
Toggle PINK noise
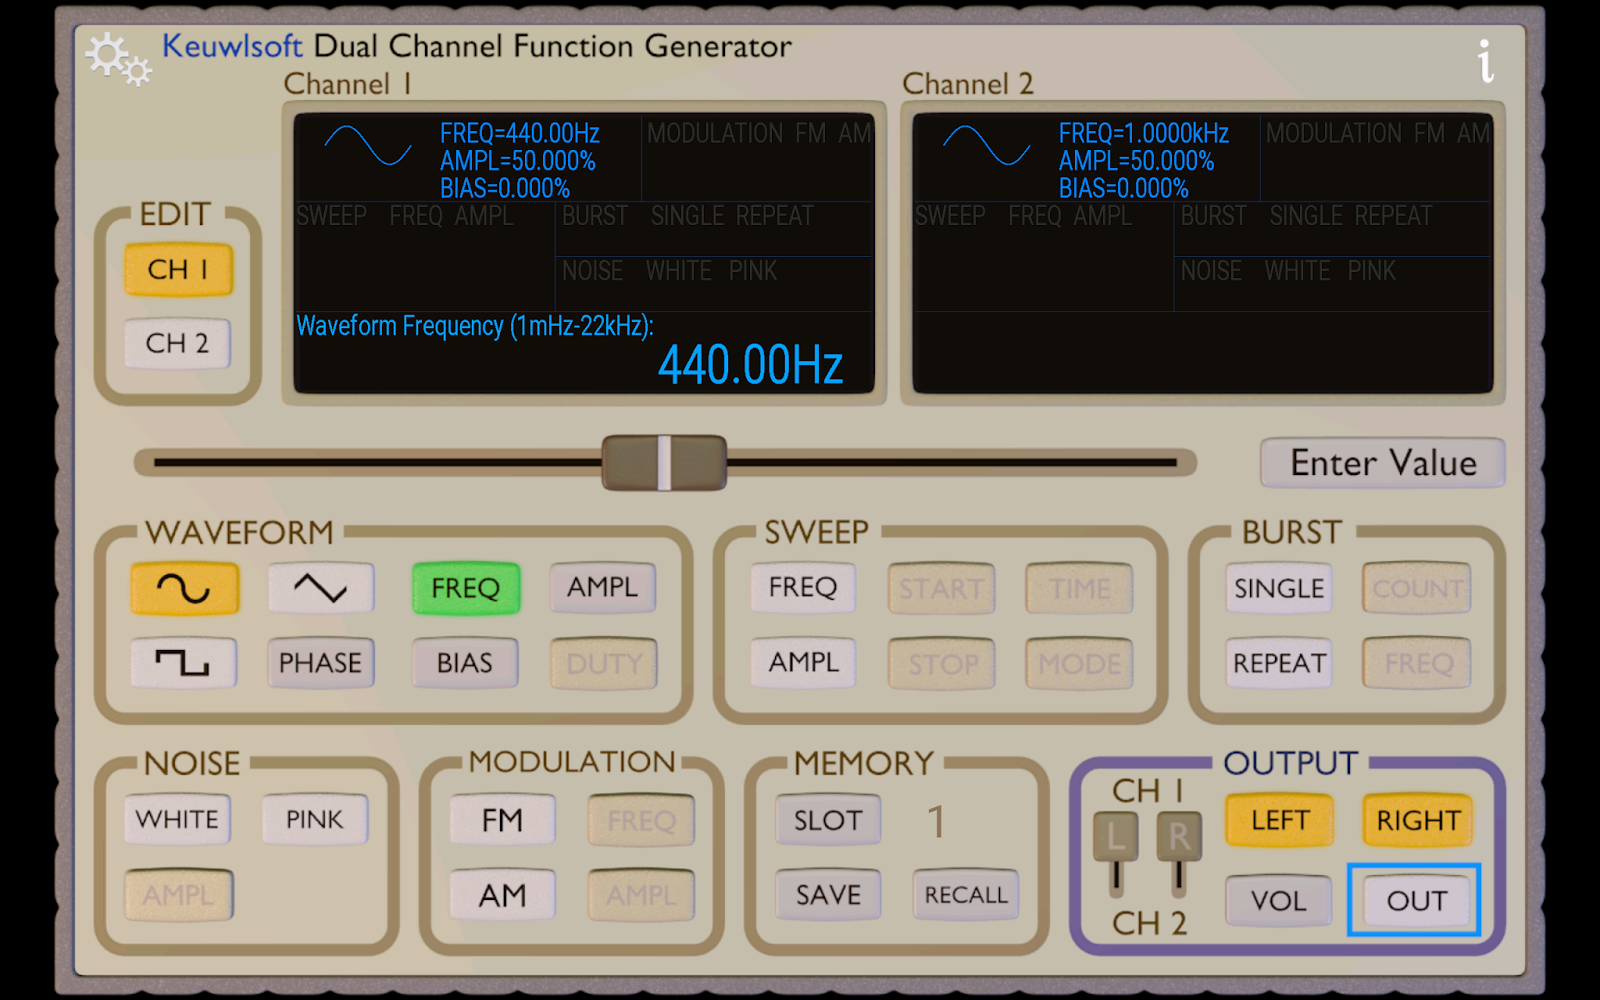[315, 820]
